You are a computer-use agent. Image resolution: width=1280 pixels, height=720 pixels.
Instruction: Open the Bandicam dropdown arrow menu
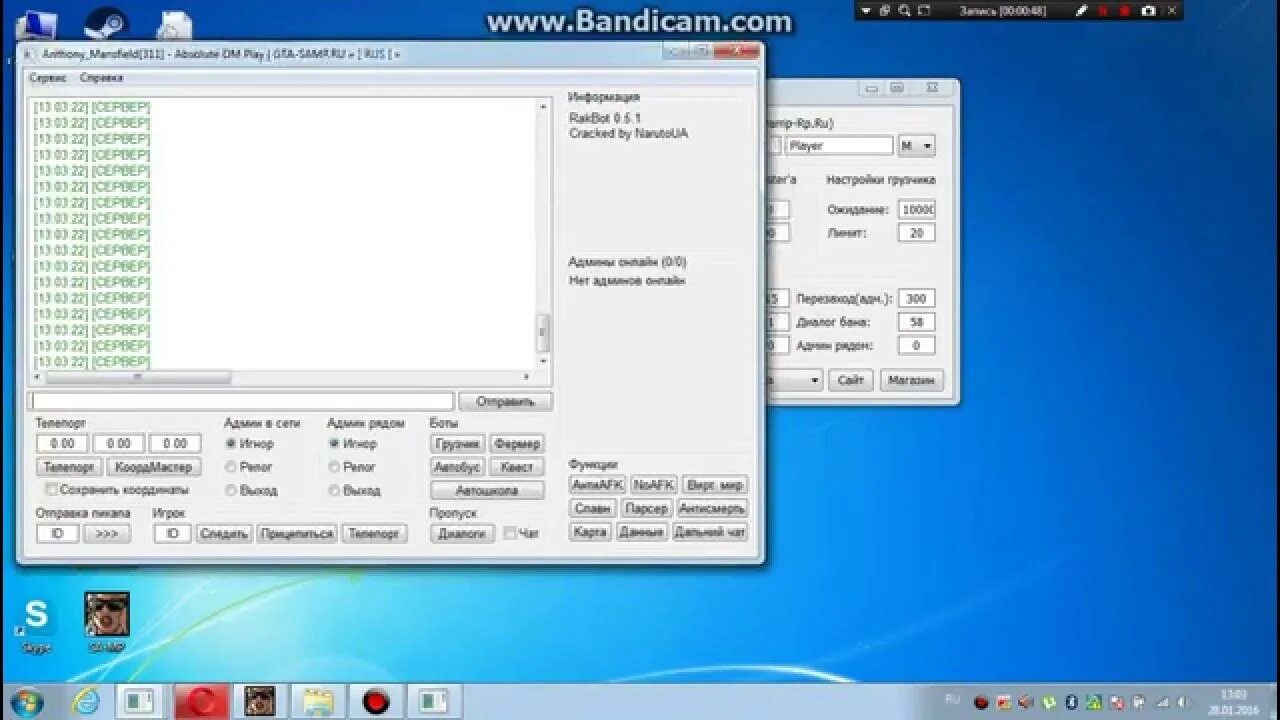867,11
